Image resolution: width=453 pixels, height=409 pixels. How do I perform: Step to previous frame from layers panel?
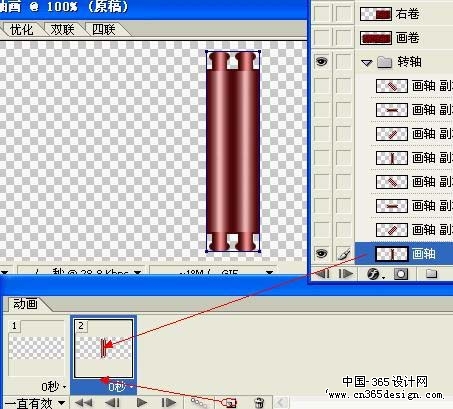coord(322,274)
